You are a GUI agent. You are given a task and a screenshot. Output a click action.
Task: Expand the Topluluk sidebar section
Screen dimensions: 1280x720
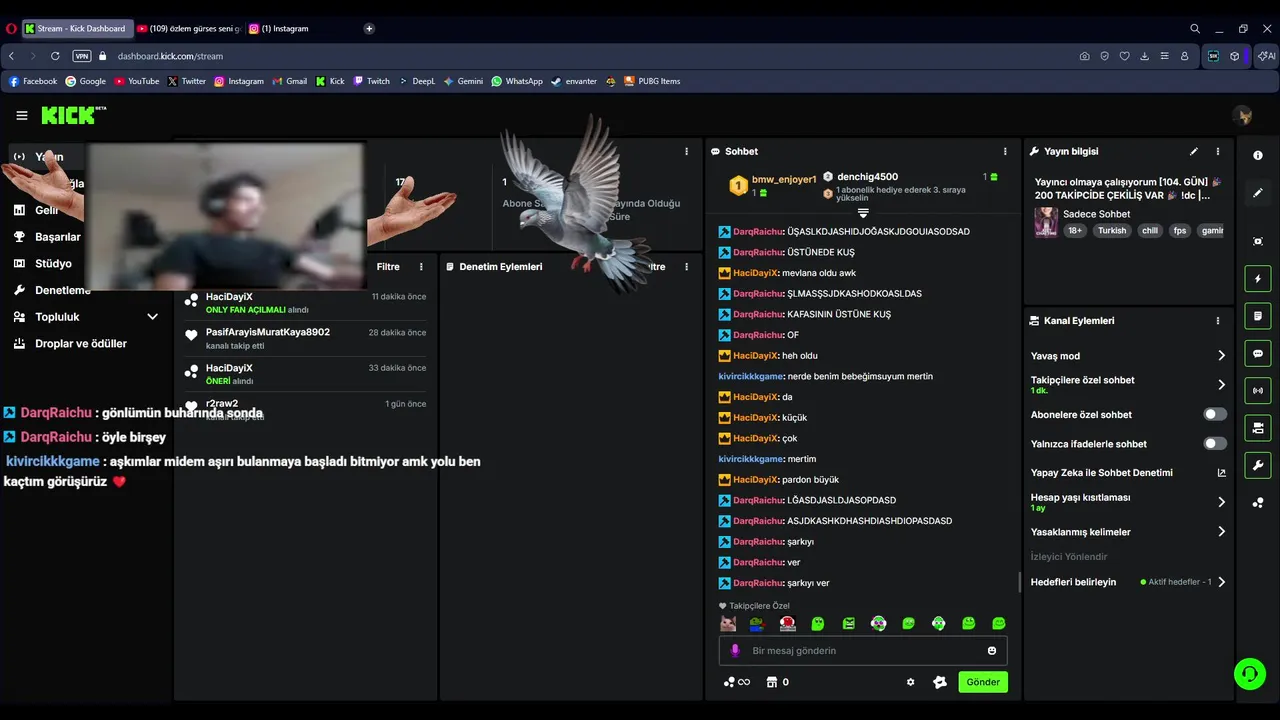[x=86, y=317]
